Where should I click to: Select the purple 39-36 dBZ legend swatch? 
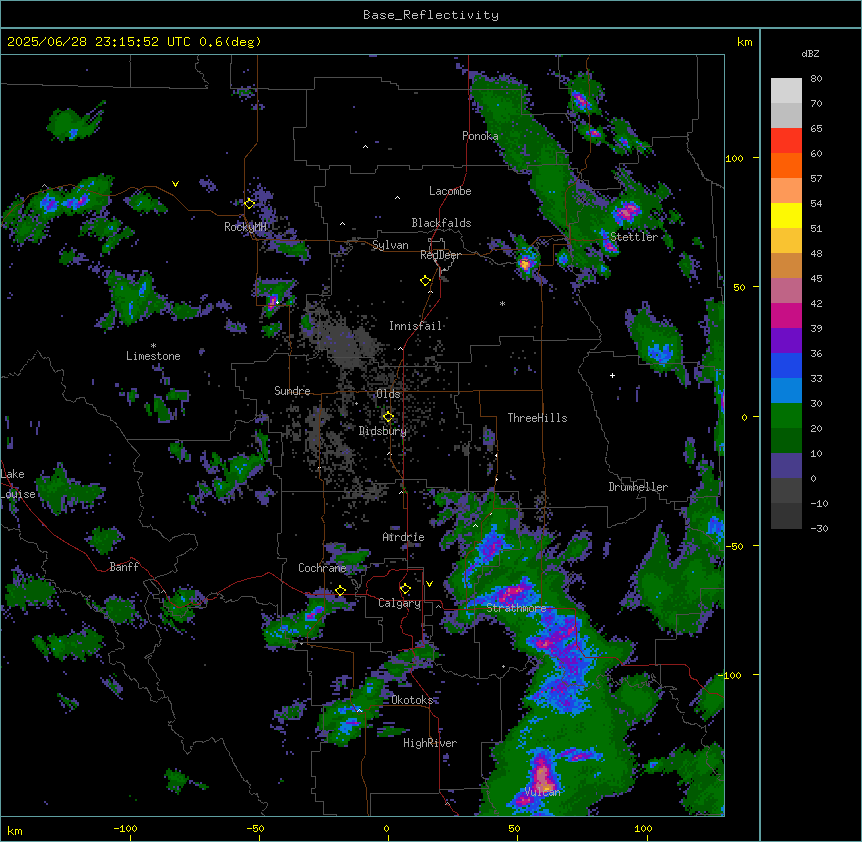click(x=786, y=340)
